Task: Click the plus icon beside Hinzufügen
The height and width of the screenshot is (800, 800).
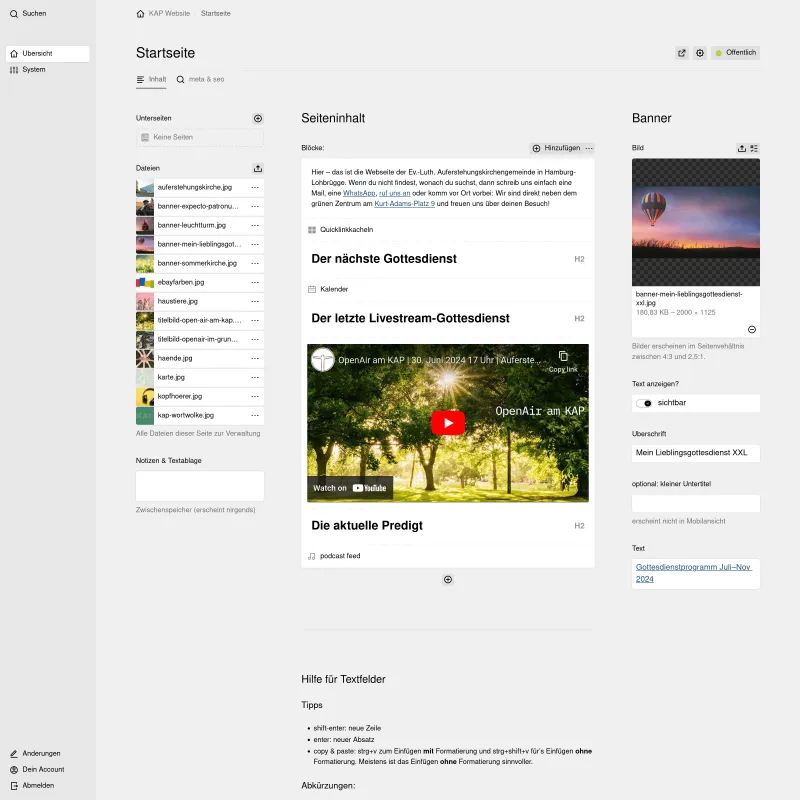Action: pyautogui.click(x=538, y=149)
